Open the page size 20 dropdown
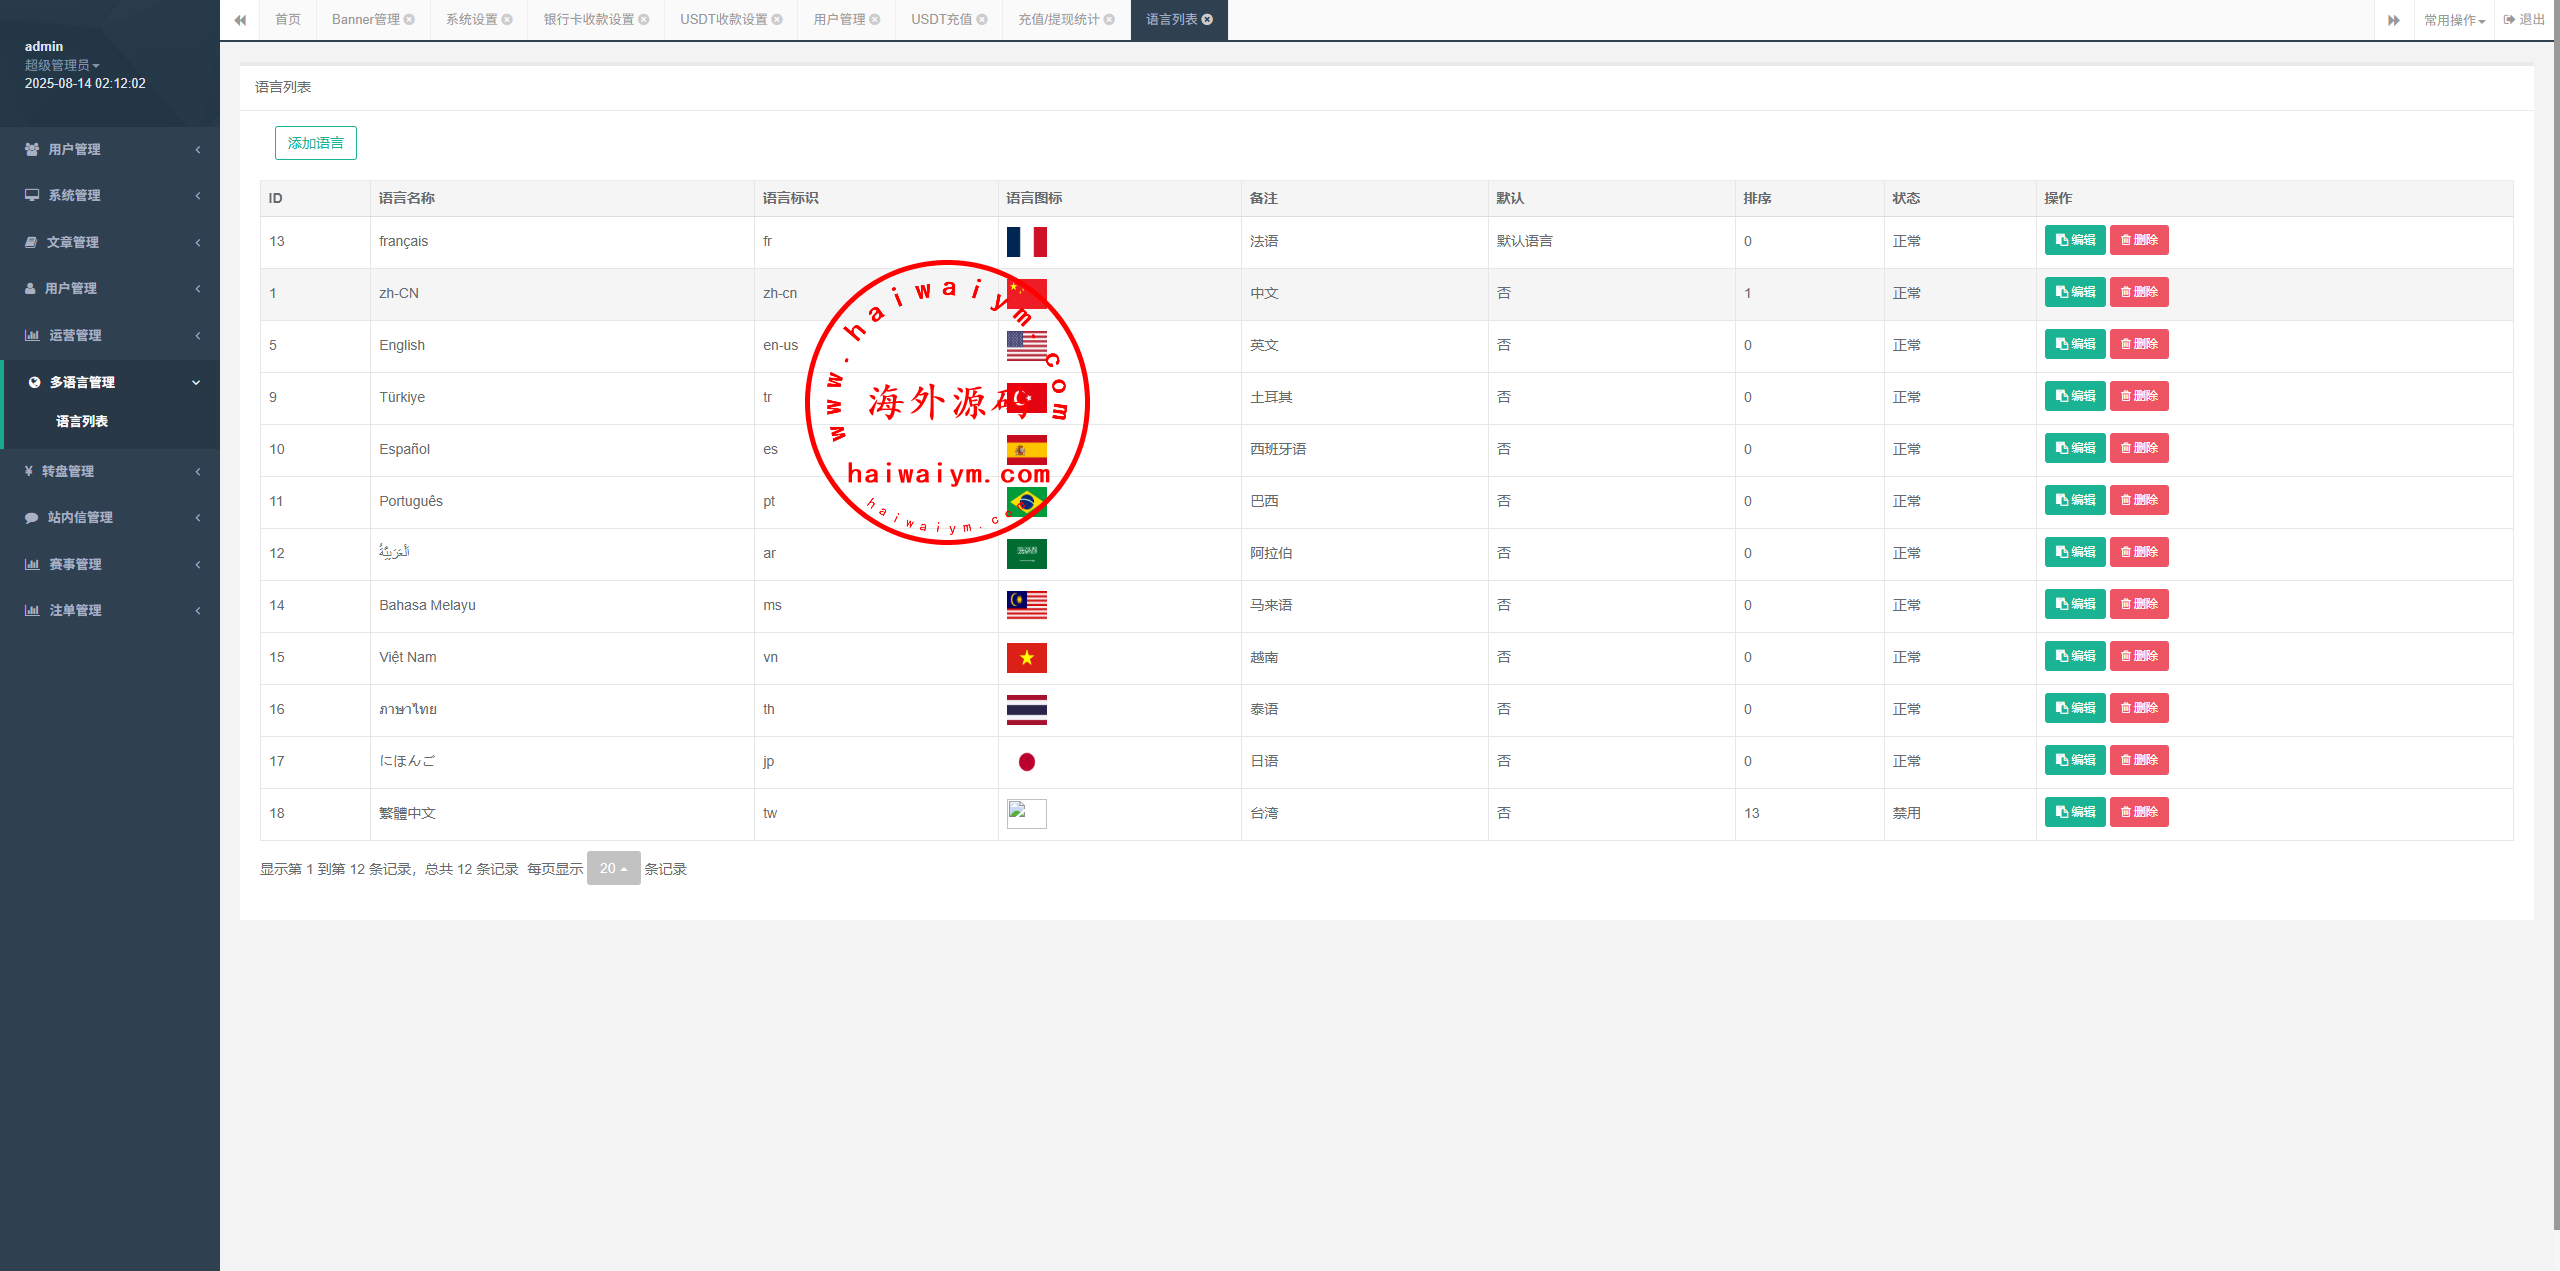2560x1271 pixels. pos(613,868)
